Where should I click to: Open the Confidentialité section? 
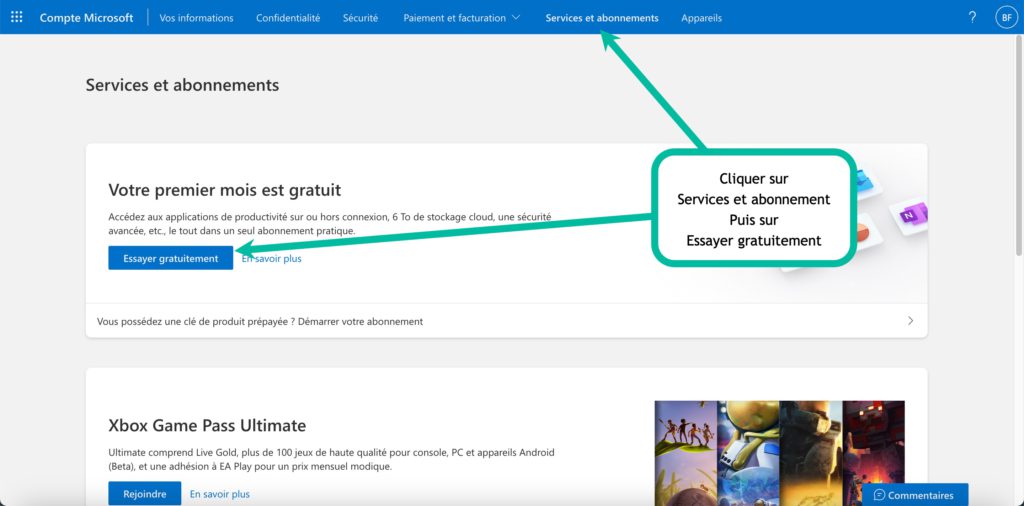tap(288, 17)
